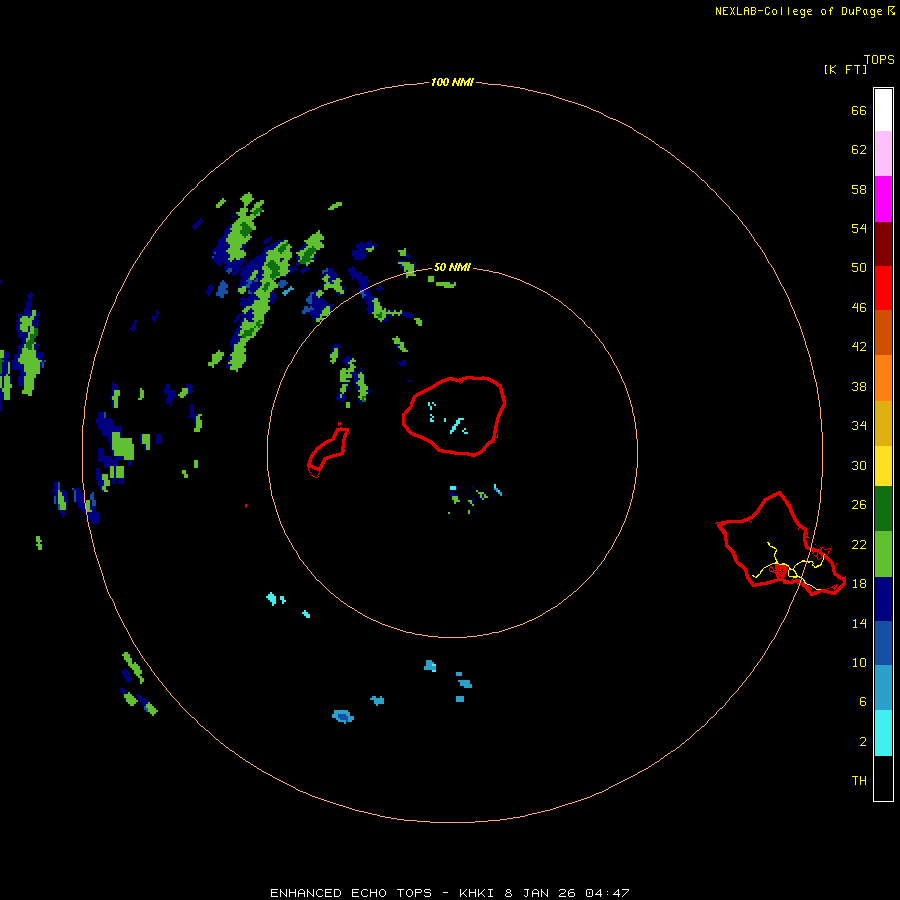Click the white swatch in the tops legend

(883, 110)
